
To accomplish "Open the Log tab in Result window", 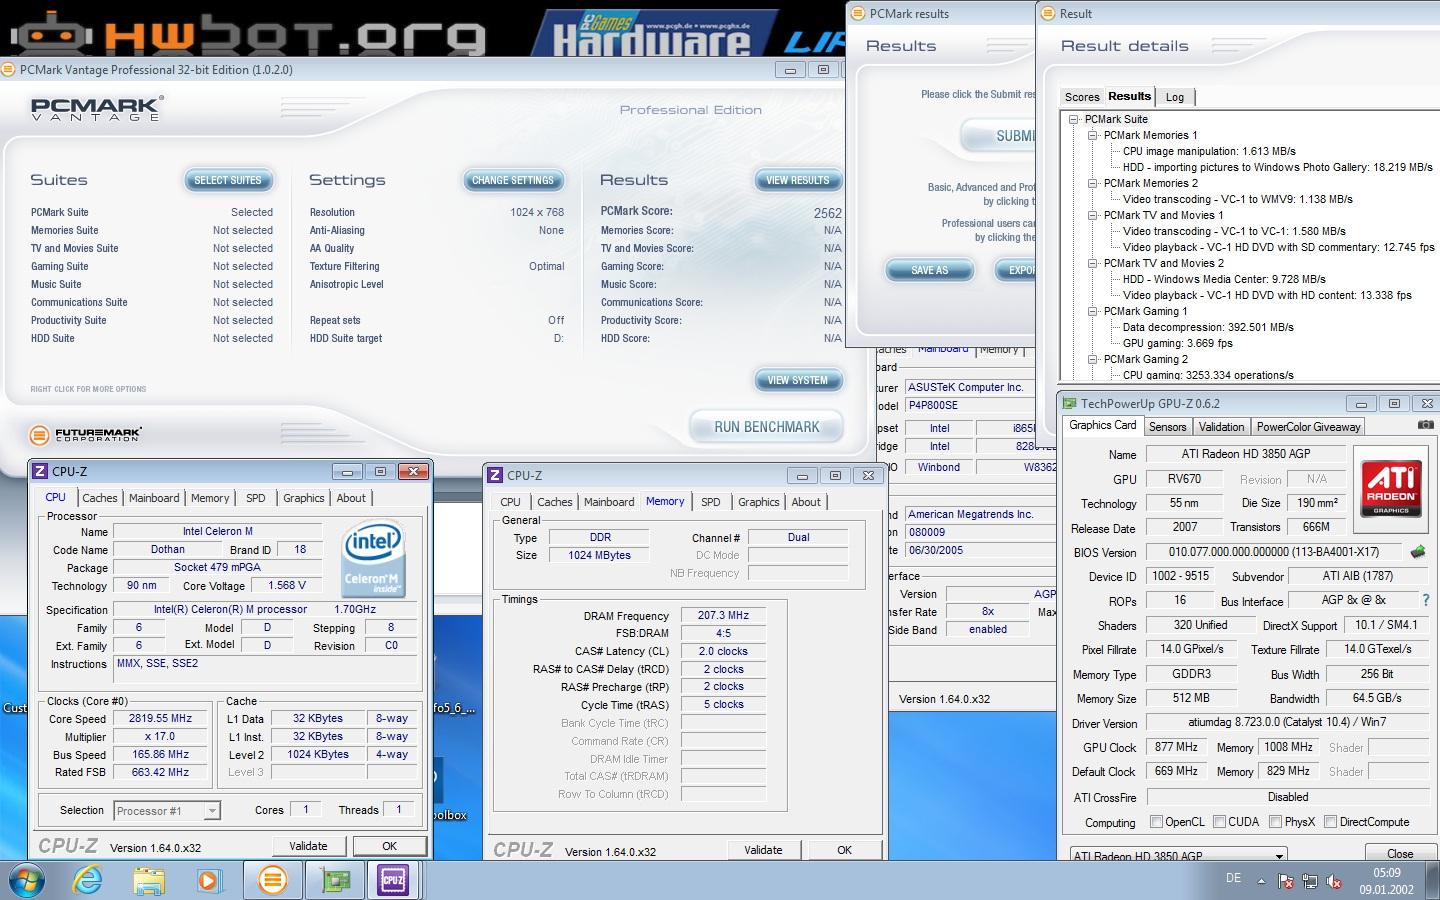I will 1175,97.
